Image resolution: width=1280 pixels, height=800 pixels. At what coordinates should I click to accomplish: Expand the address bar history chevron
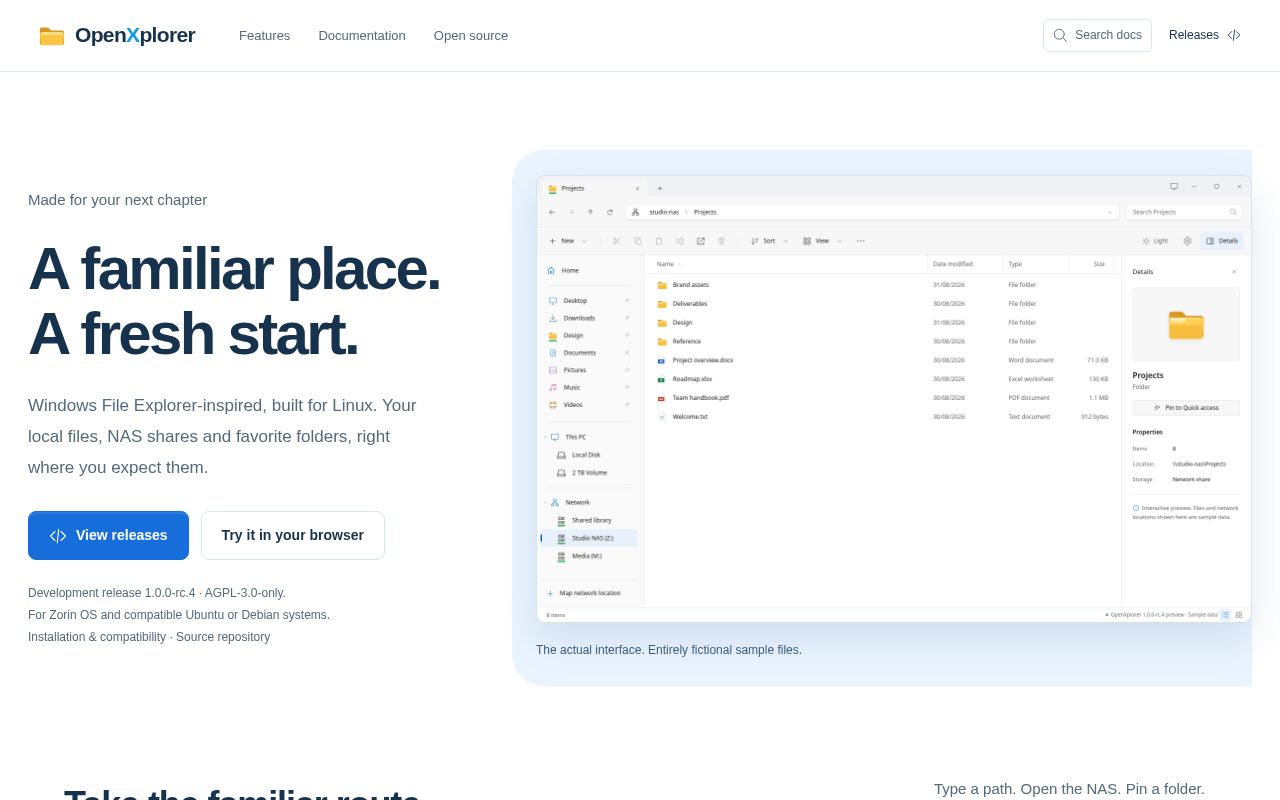click(1109, 212)
